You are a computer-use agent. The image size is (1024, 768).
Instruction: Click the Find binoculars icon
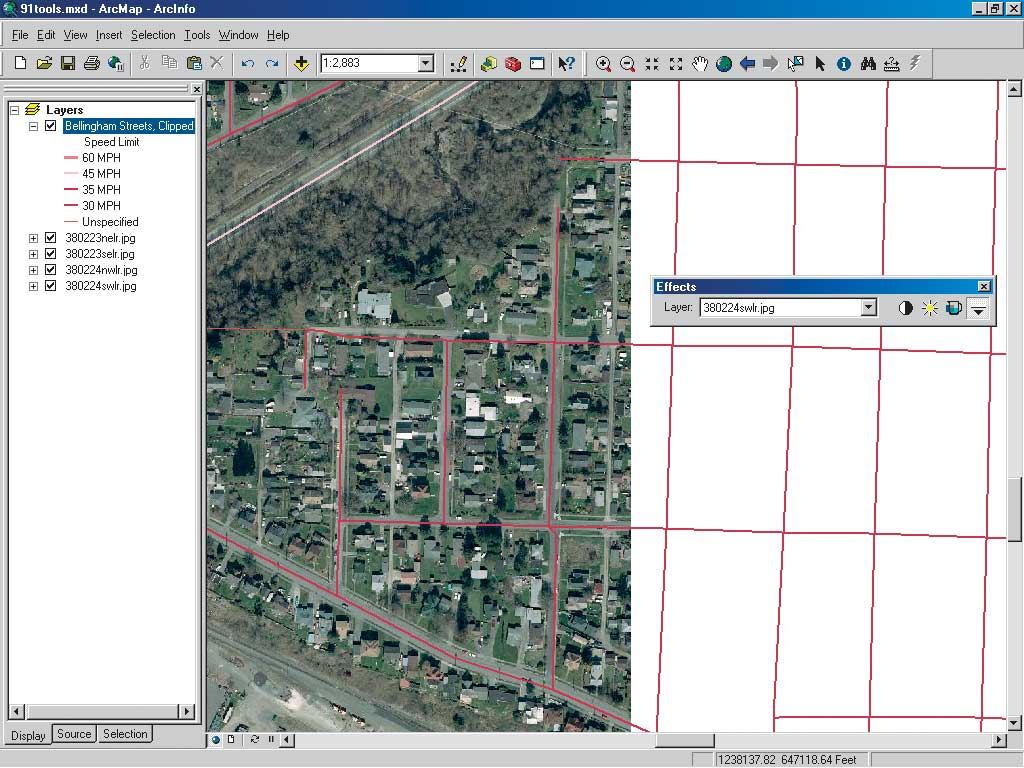(868, 64)
